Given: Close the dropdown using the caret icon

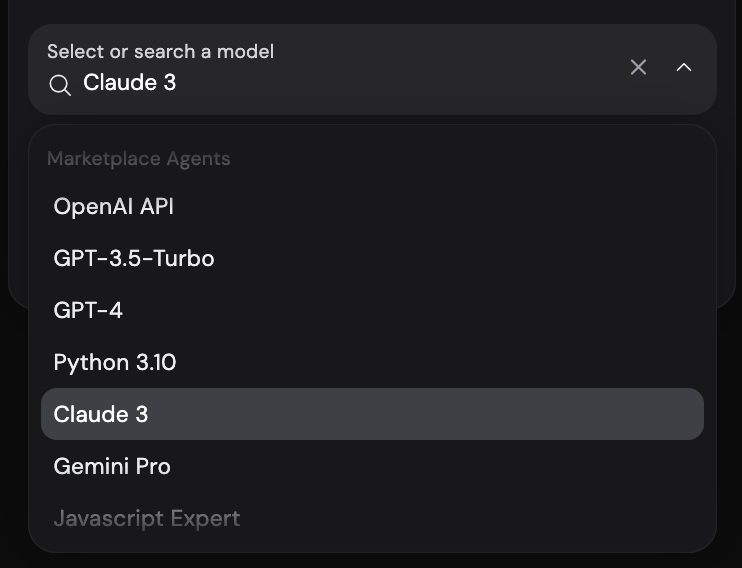Looking at the screenshot, I should 684,67.
